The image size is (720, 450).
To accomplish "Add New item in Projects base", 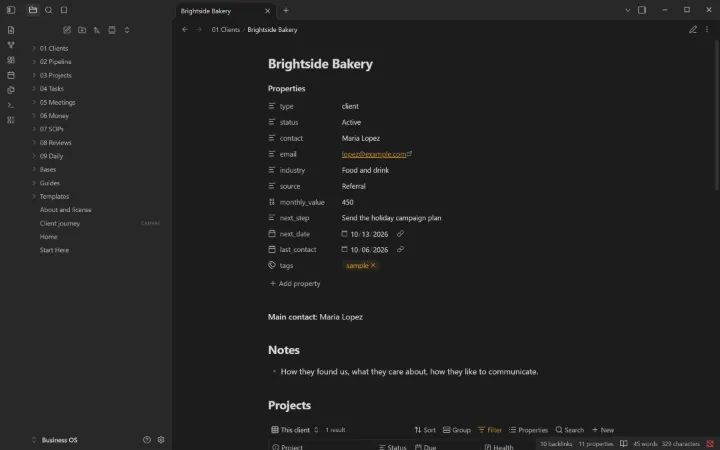I will [x=603, y=430].
